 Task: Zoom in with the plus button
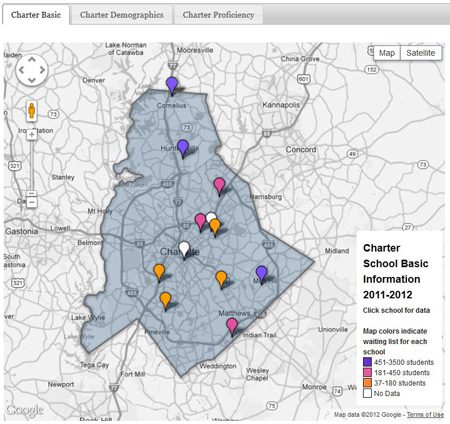(32, 135)
